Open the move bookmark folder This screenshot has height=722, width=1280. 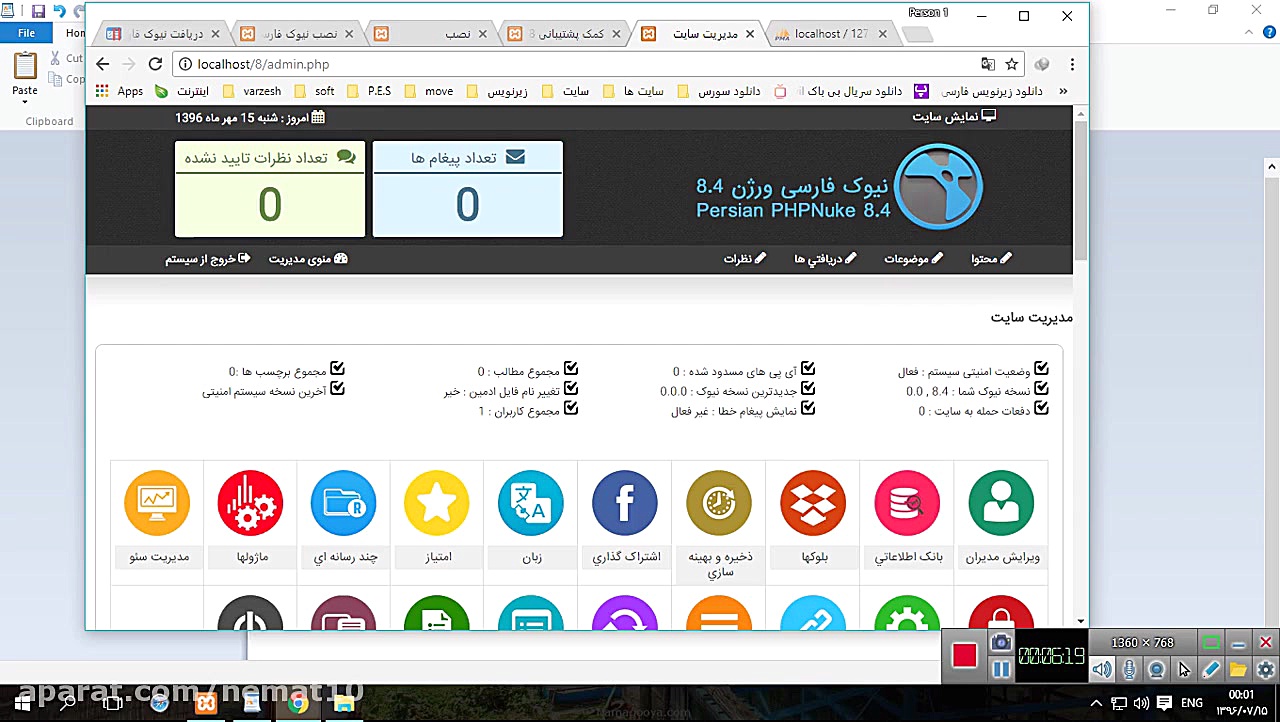429,91
